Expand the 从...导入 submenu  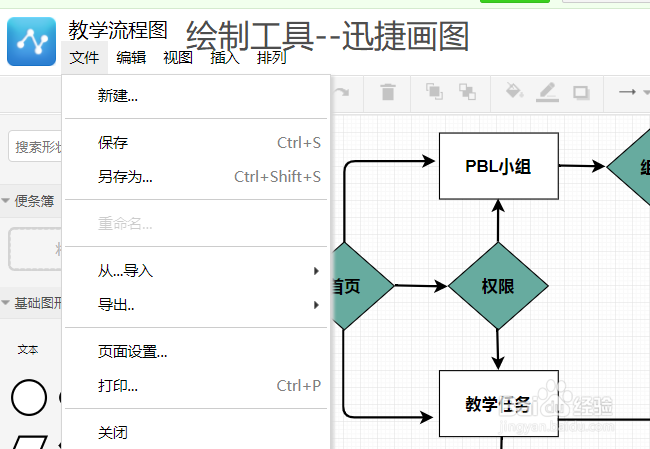pos(196,271)
